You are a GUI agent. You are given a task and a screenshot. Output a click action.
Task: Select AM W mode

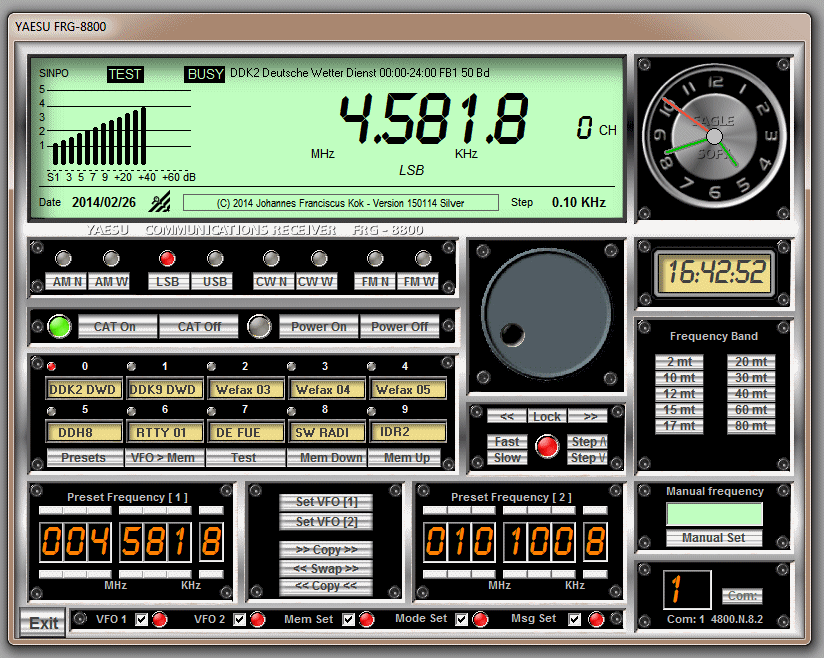pyautogui.click(x=109, y=282)
